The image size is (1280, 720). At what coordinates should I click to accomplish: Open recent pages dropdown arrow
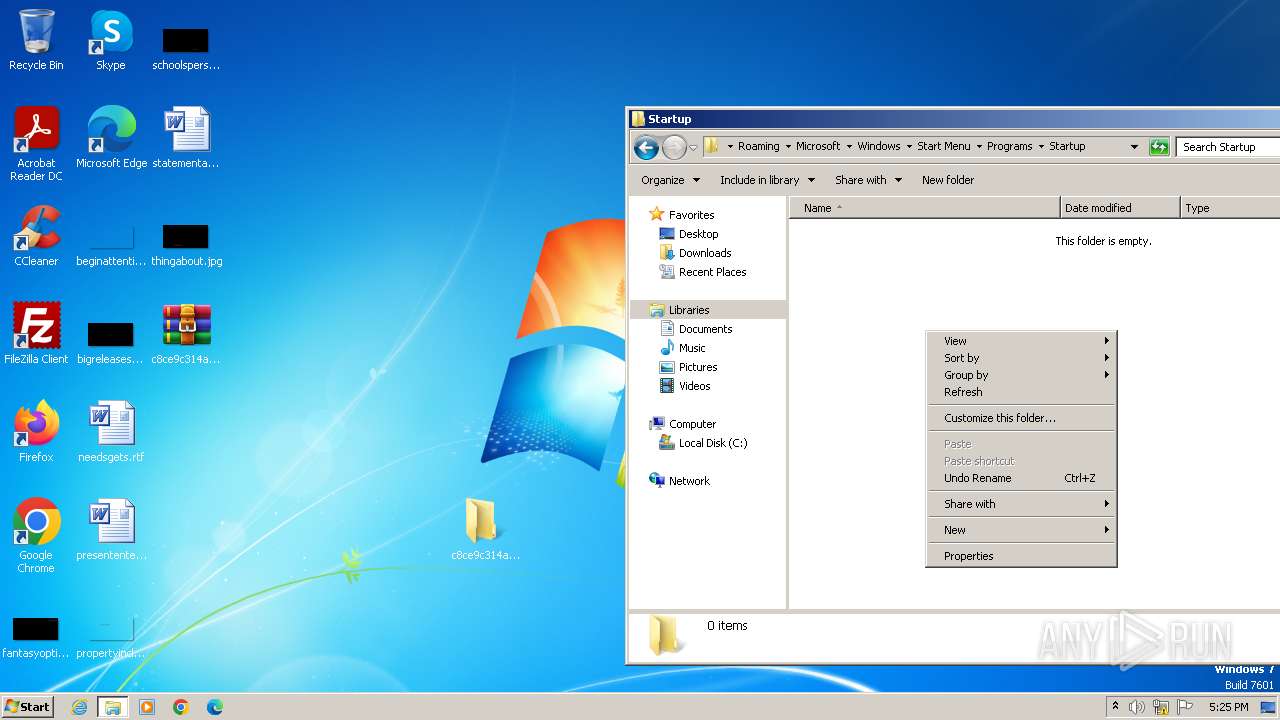point(693,148)
